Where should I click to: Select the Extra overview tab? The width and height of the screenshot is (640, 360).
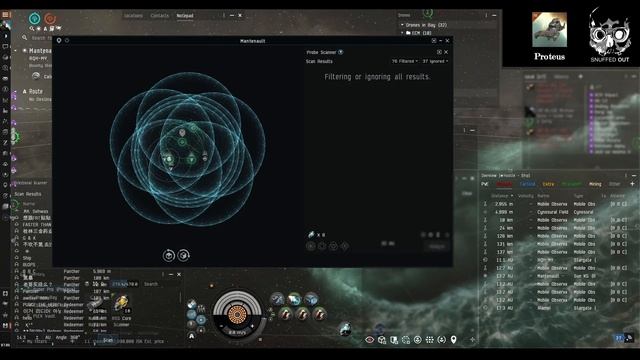(548, 184)
